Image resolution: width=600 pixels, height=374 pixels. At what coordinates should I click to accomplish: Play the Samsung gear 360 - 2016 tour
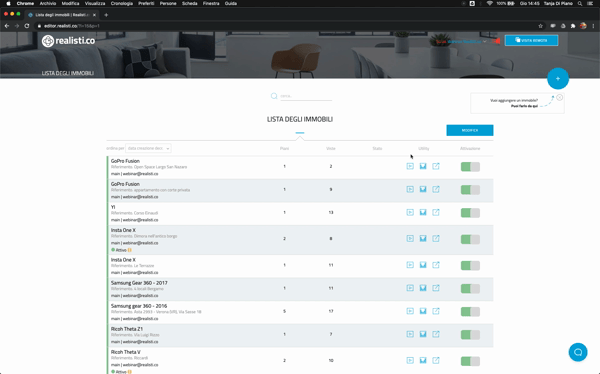point(410,311)
